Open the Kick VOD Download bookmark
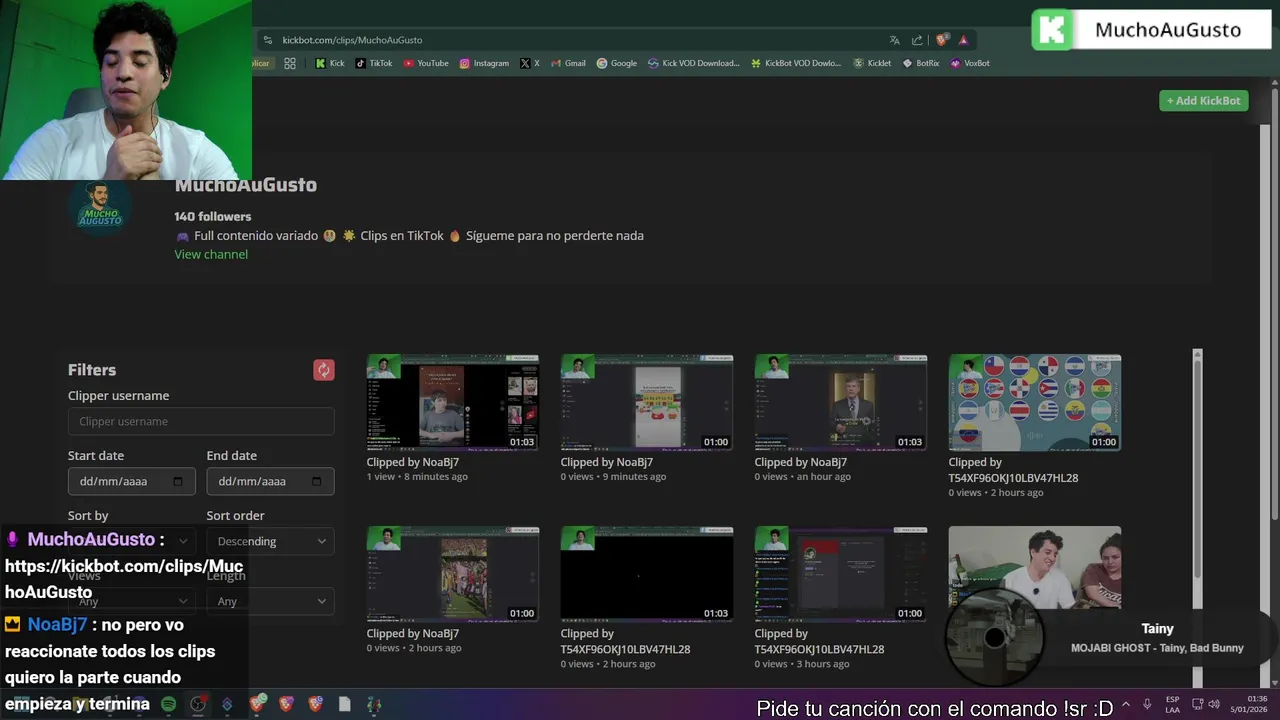The width and height of the screenshot is (1280, 720). click(x=694, y=63)
